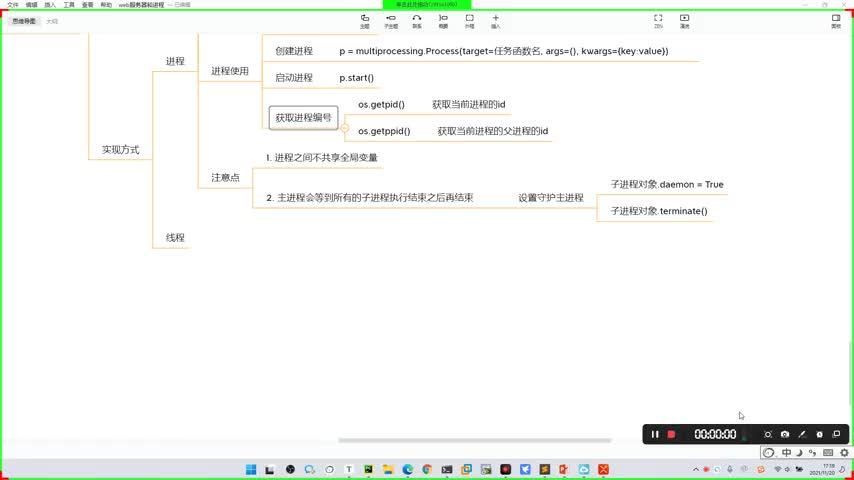Click the 联系 relationship toolbar icon
Image resolution: width=854 pixels, height=480 pixels.
(417, 21)
